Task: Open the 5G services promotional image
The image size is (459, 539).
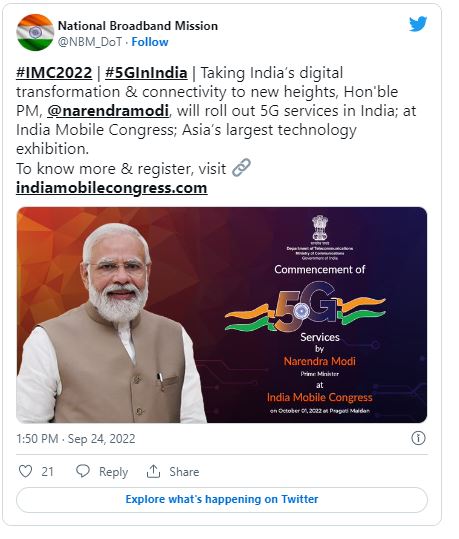Action: [x=222, y=315]
